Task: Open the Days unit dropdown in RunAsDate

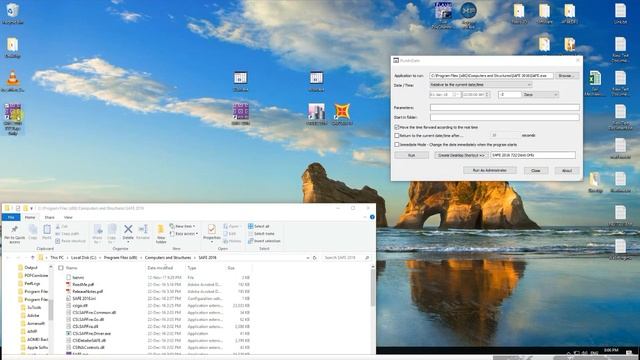Action: (x=540, y=95)
